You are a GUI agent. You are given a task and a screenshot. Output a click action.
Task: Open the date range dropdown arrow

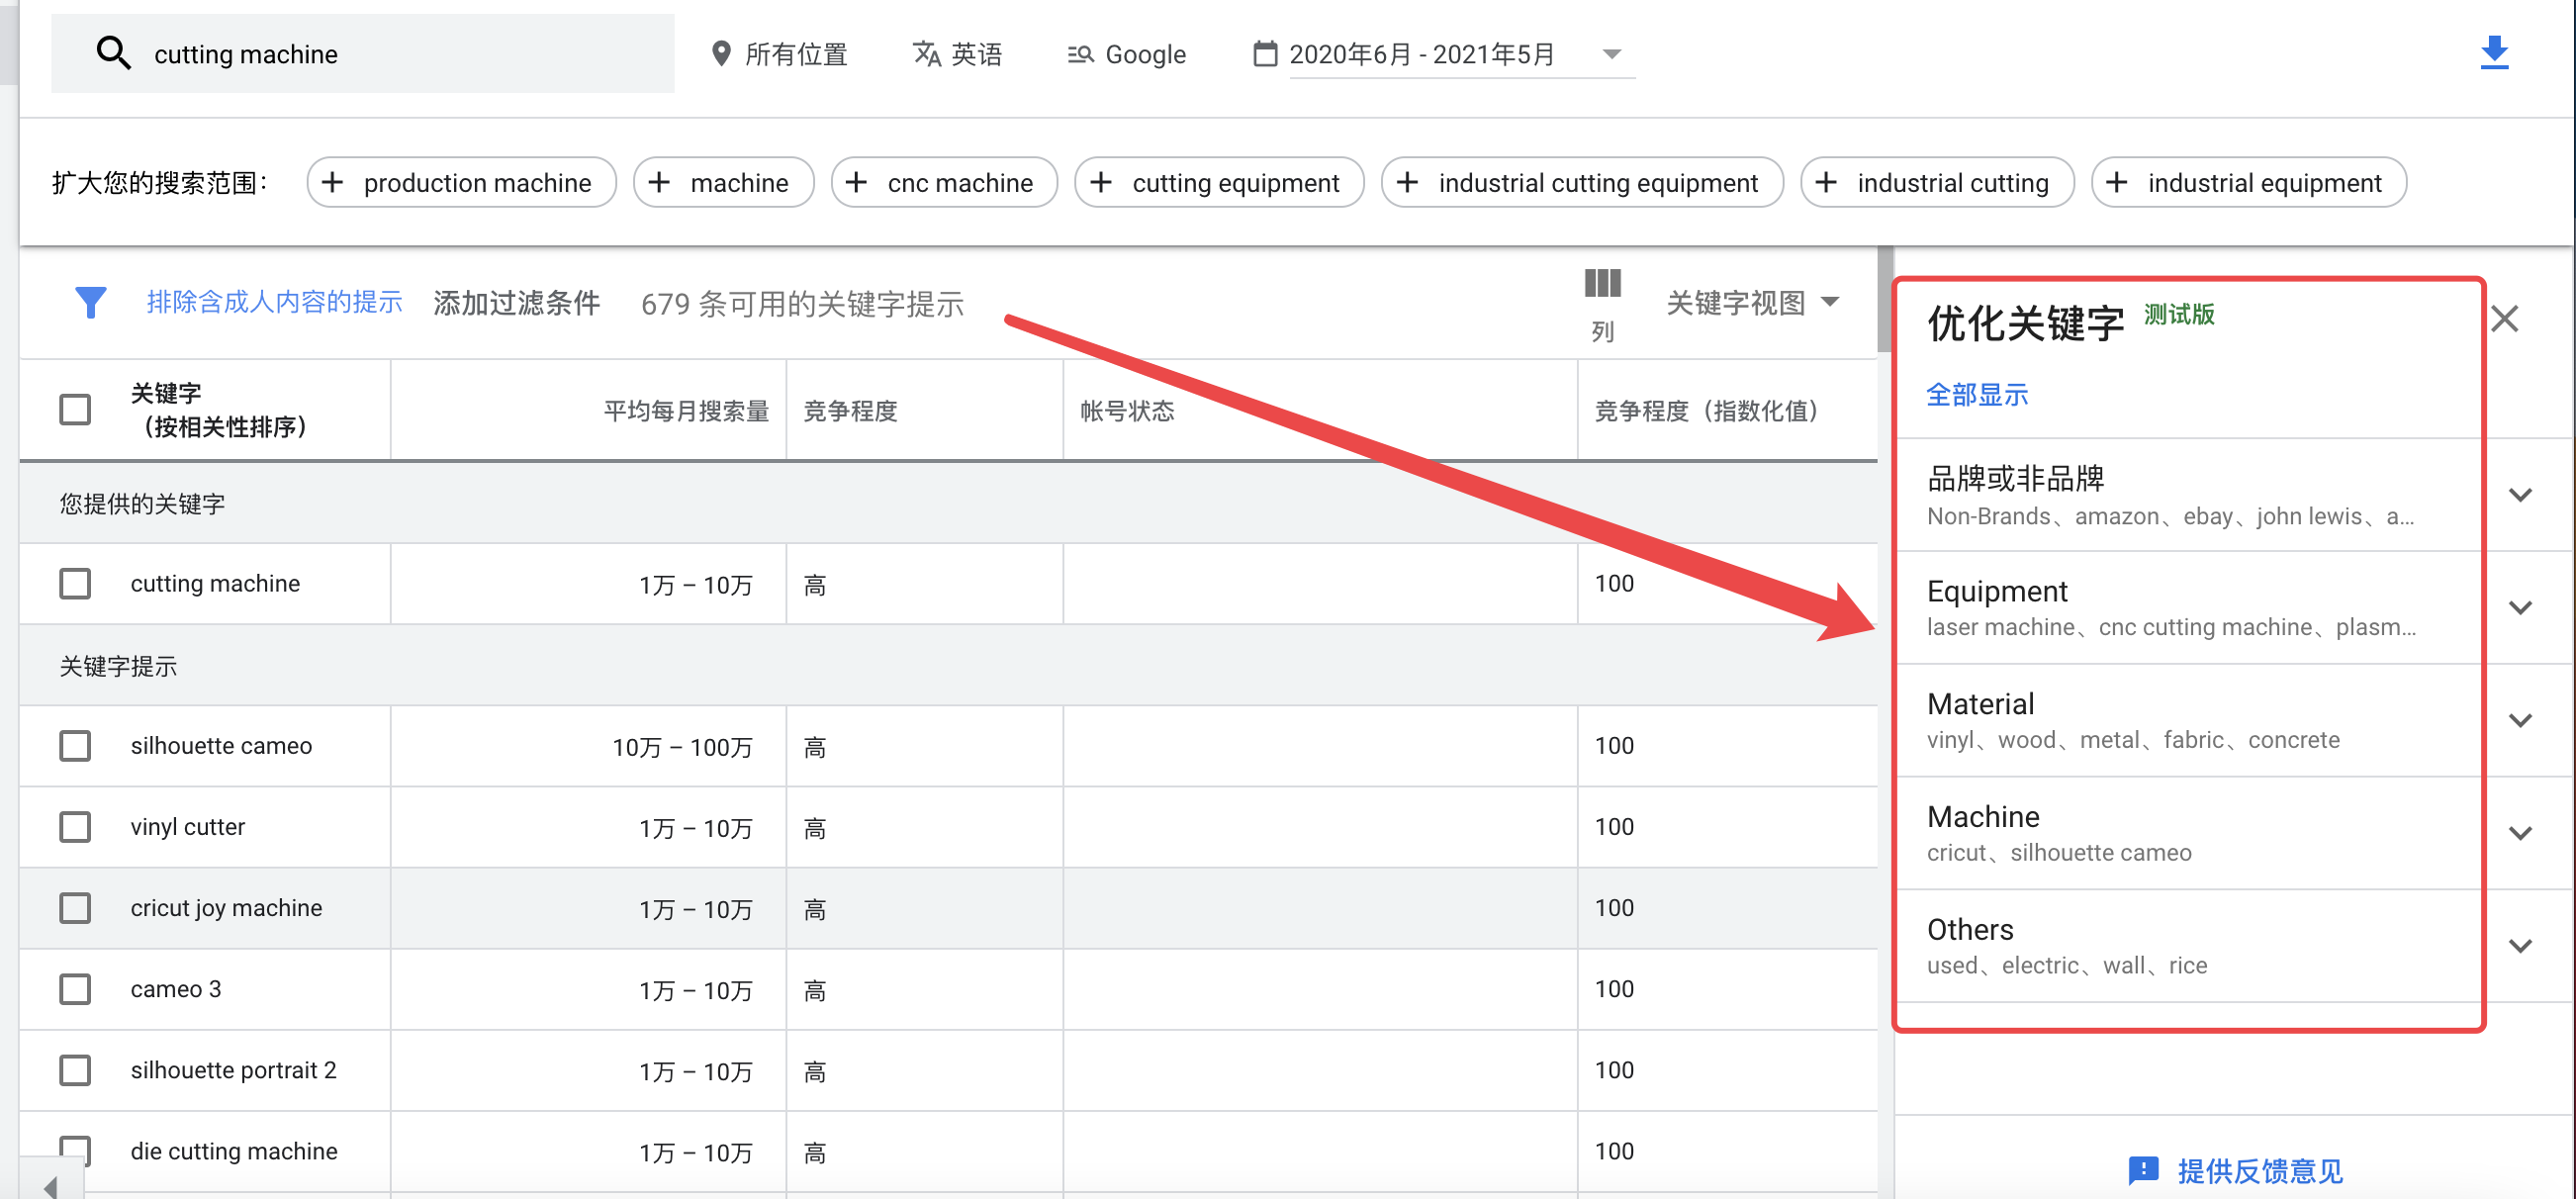(1611, 54)
